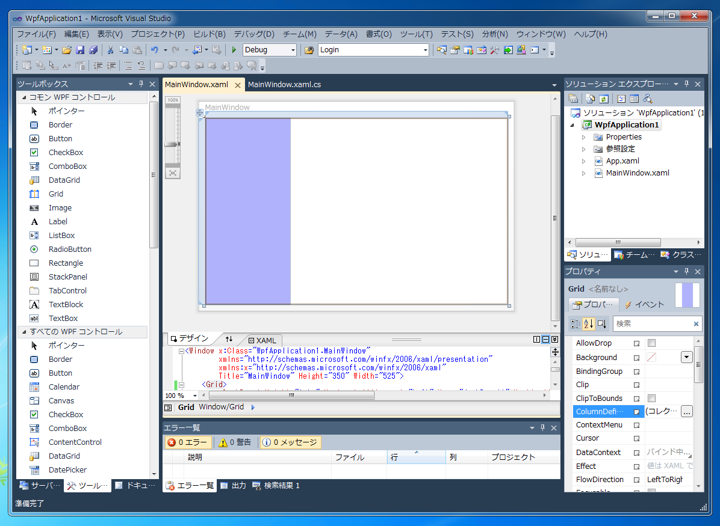Click the Undo arrow icon
The height and width of the screenshot is (526, 720).
coord(154,50)
